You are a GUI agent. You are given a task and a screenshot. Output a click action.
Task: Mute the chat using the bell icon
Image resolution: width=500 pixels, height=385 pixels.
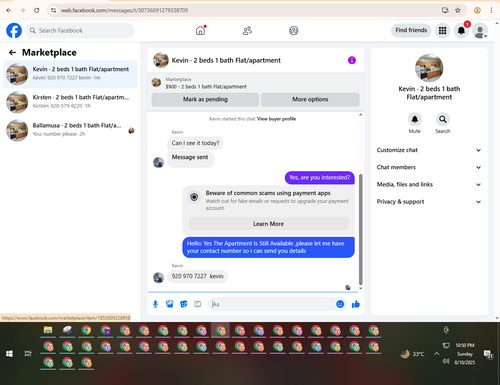coord(415,119)
